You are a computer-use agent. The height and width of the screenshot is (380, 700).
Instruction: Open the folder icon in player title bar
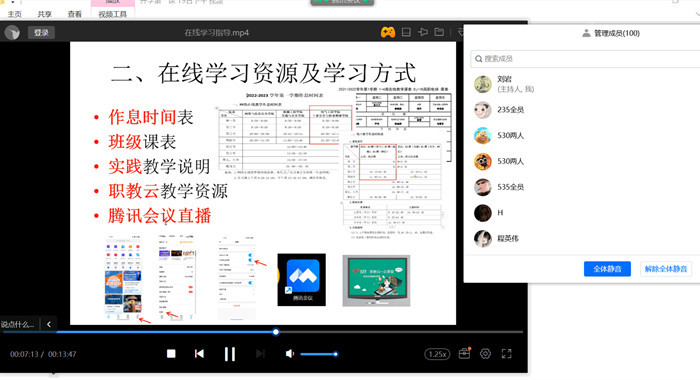439,32
